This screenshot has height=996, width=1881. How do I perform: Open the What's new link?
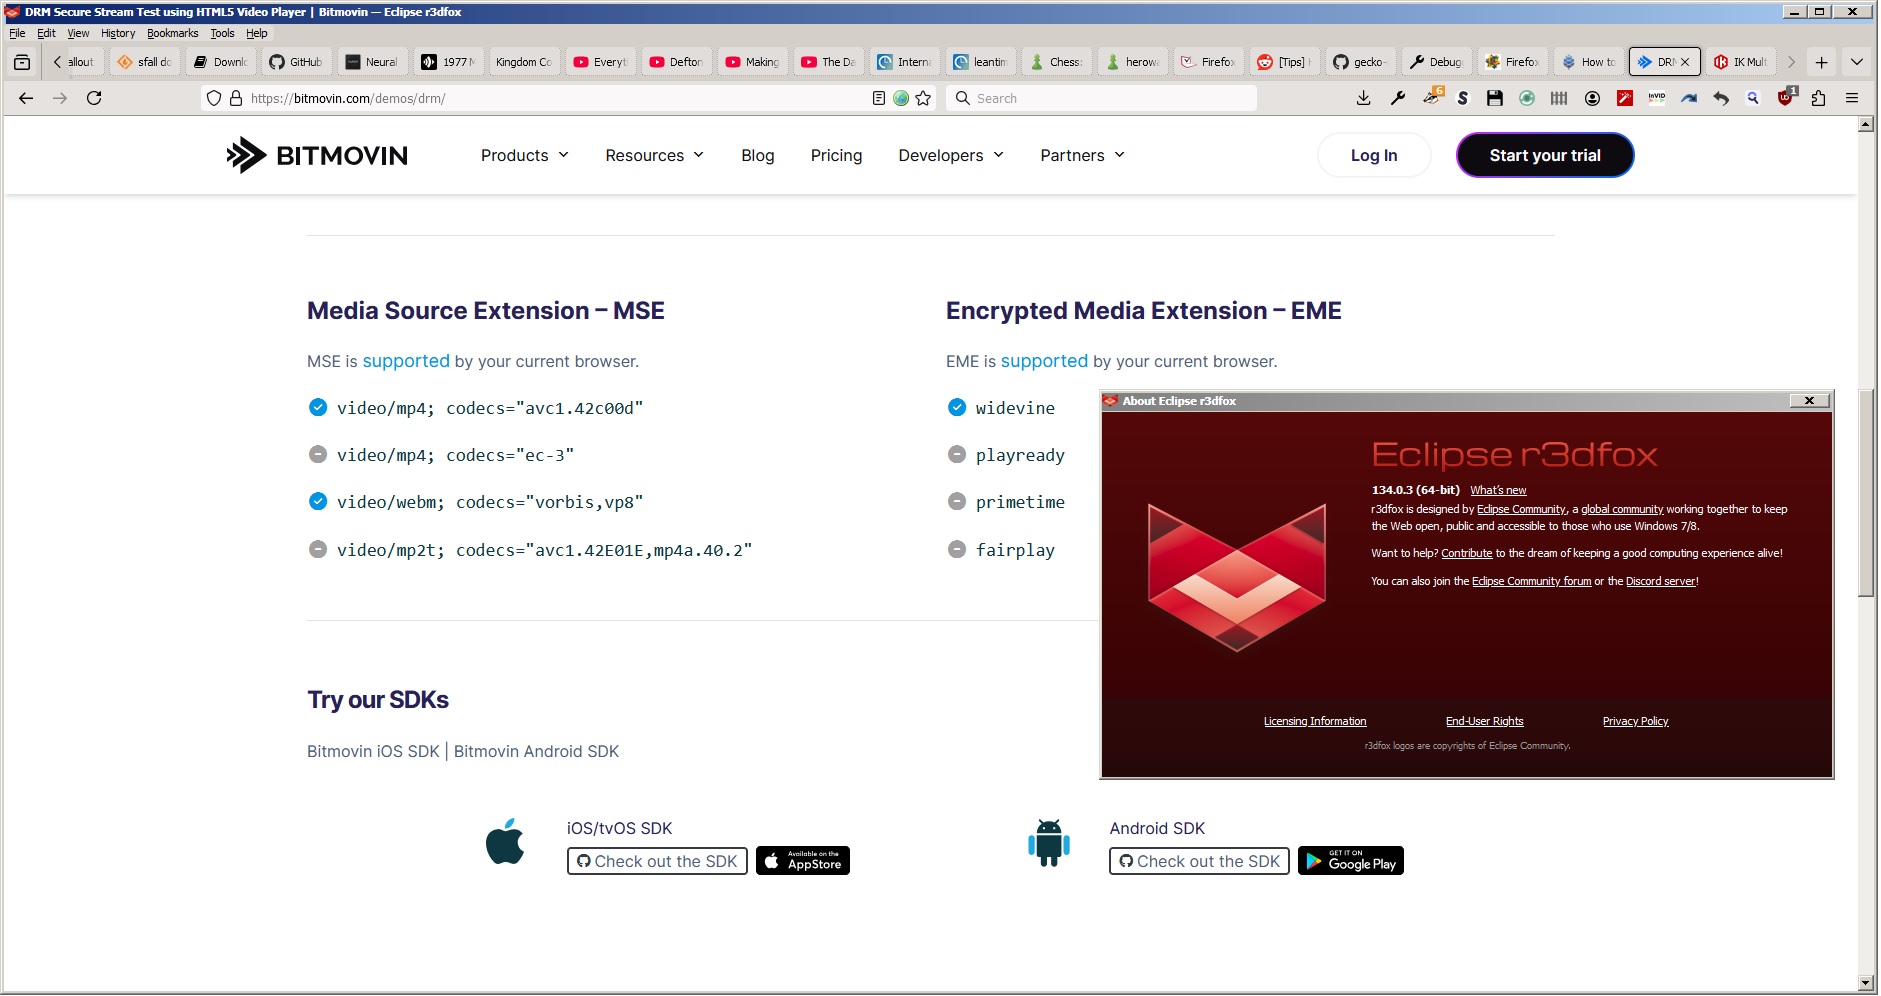(1498, 490)
